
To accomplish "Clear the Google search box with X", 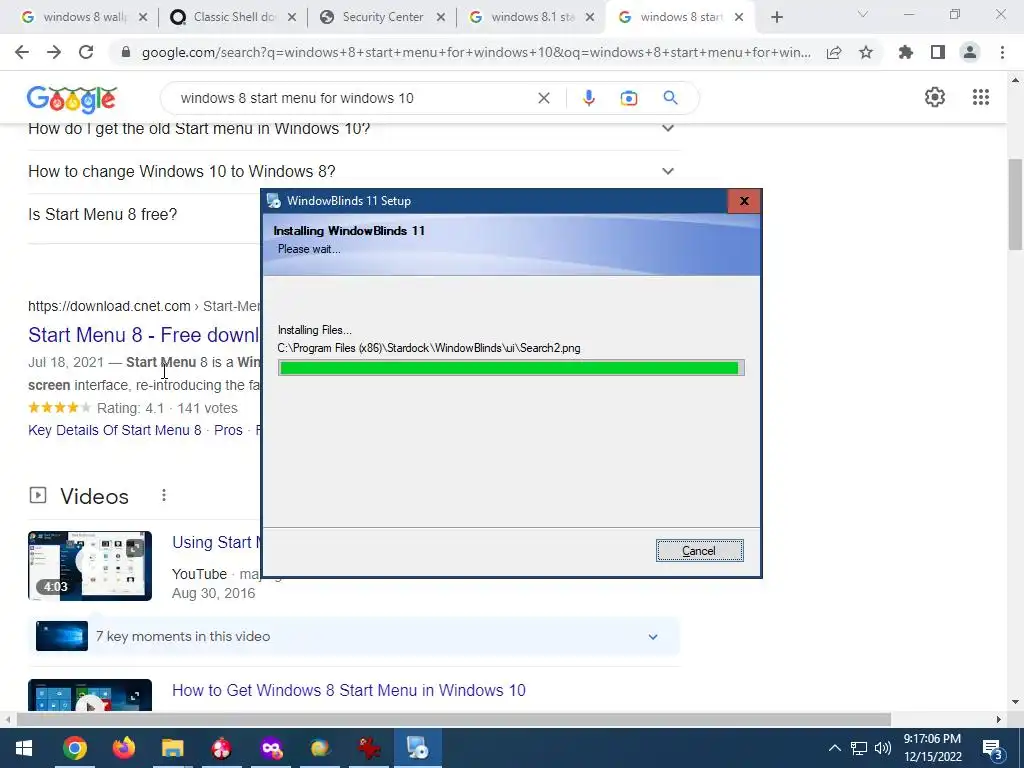I will coord(543,98).
